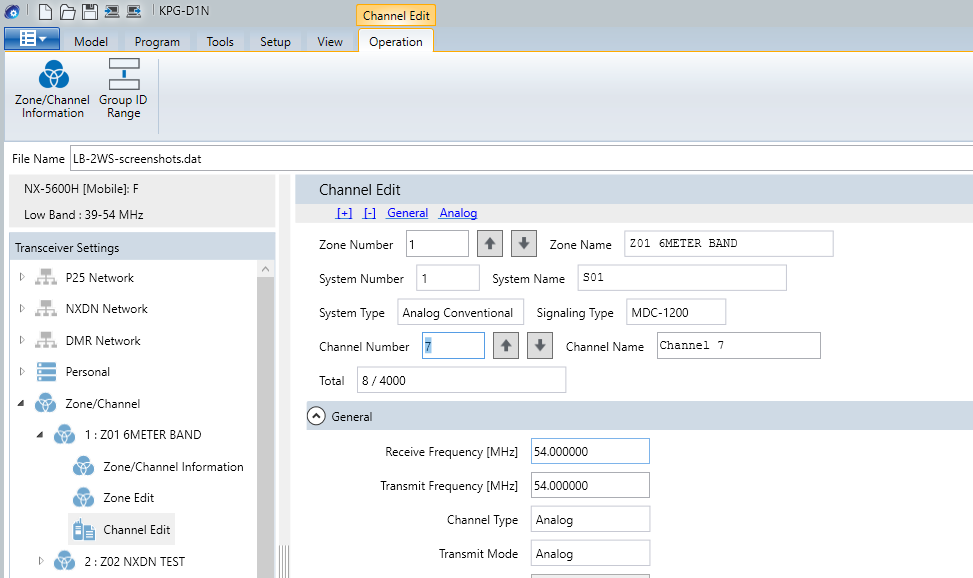
Task: Open the Group ID Range tool
Action: (123, 90)
